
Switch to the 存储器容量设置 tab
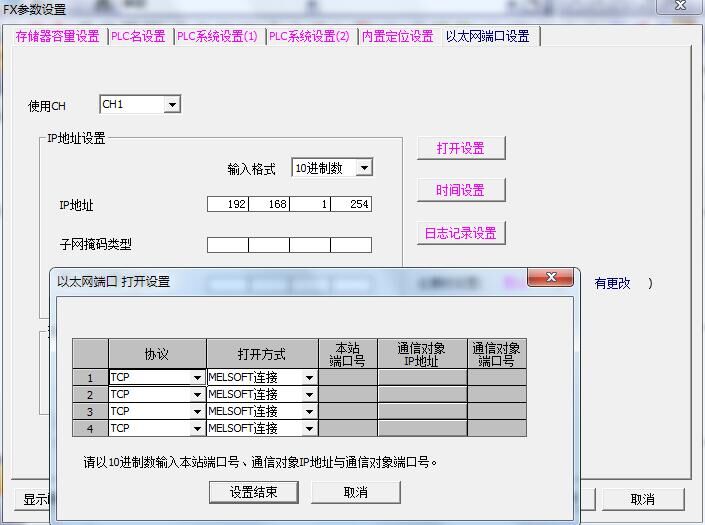click(x=57, y=37)
